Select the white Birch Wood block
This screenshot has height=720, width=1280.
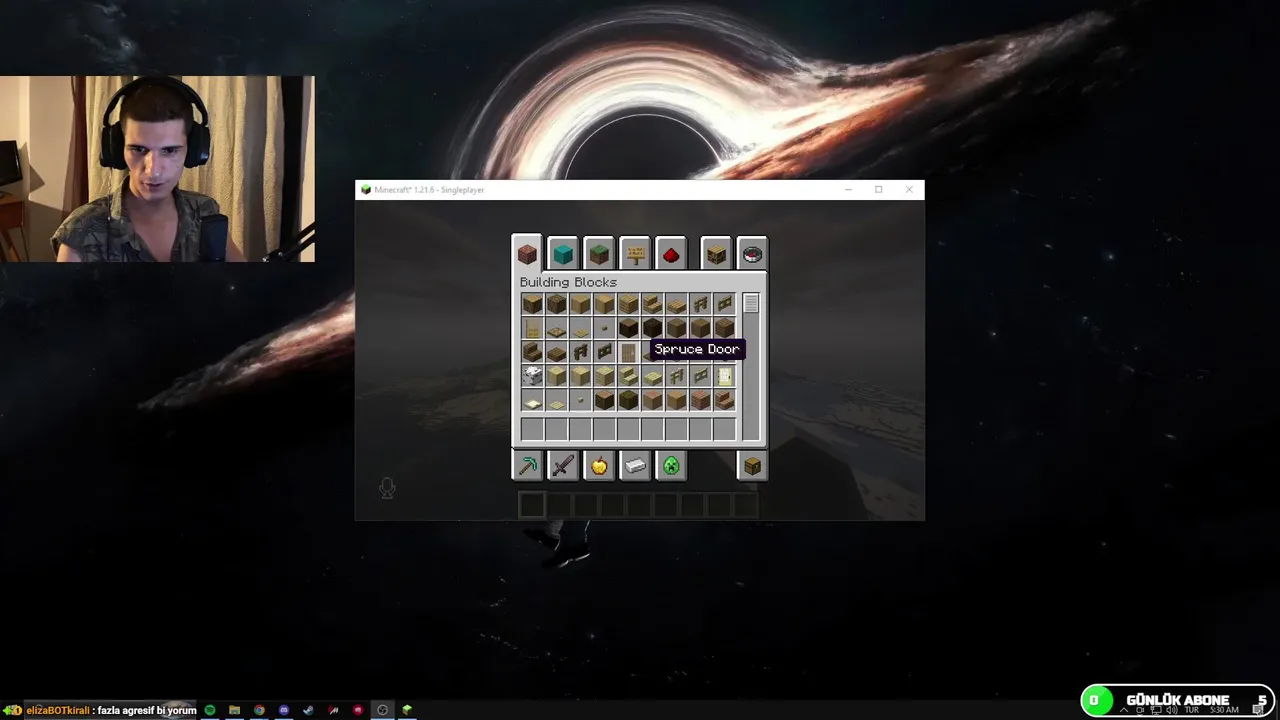[532, 376]
